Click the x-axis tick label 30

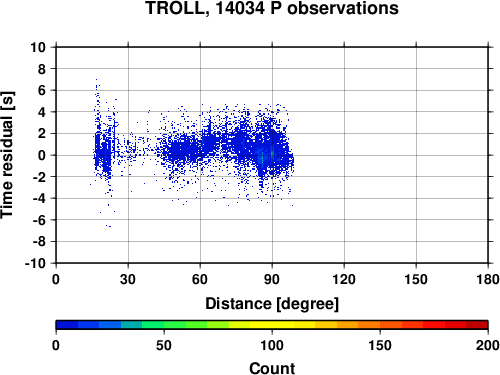128,279
